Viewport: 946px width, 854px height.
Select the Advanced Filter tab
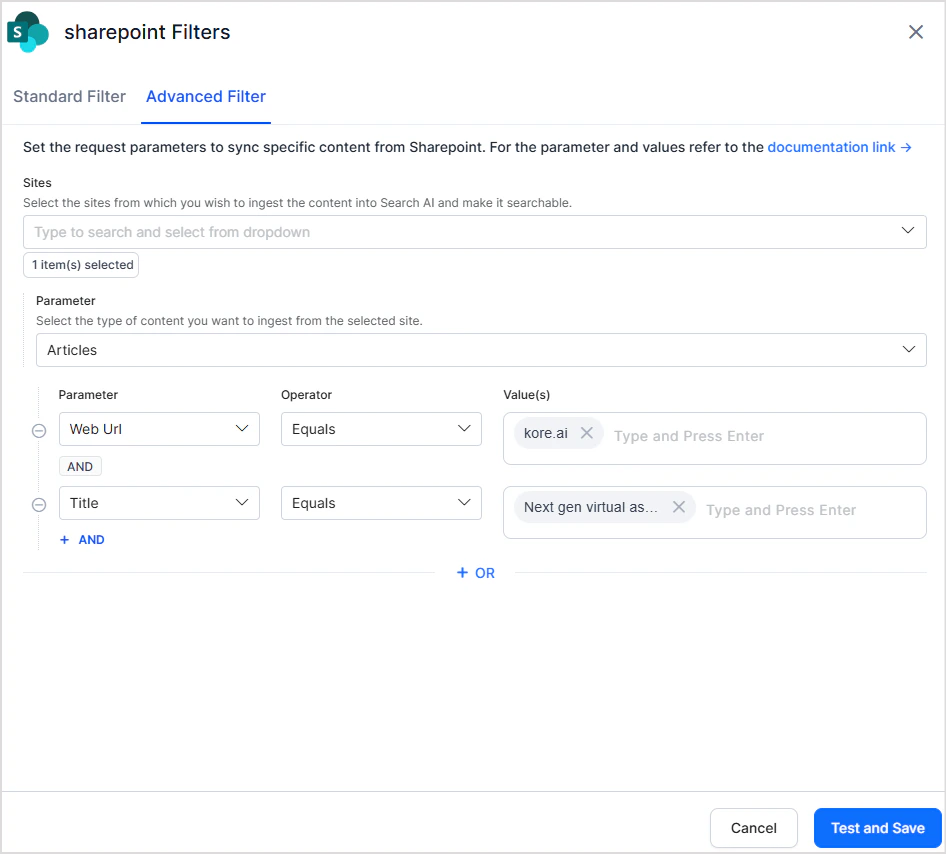pyautogui.click(x=206, y=97)
